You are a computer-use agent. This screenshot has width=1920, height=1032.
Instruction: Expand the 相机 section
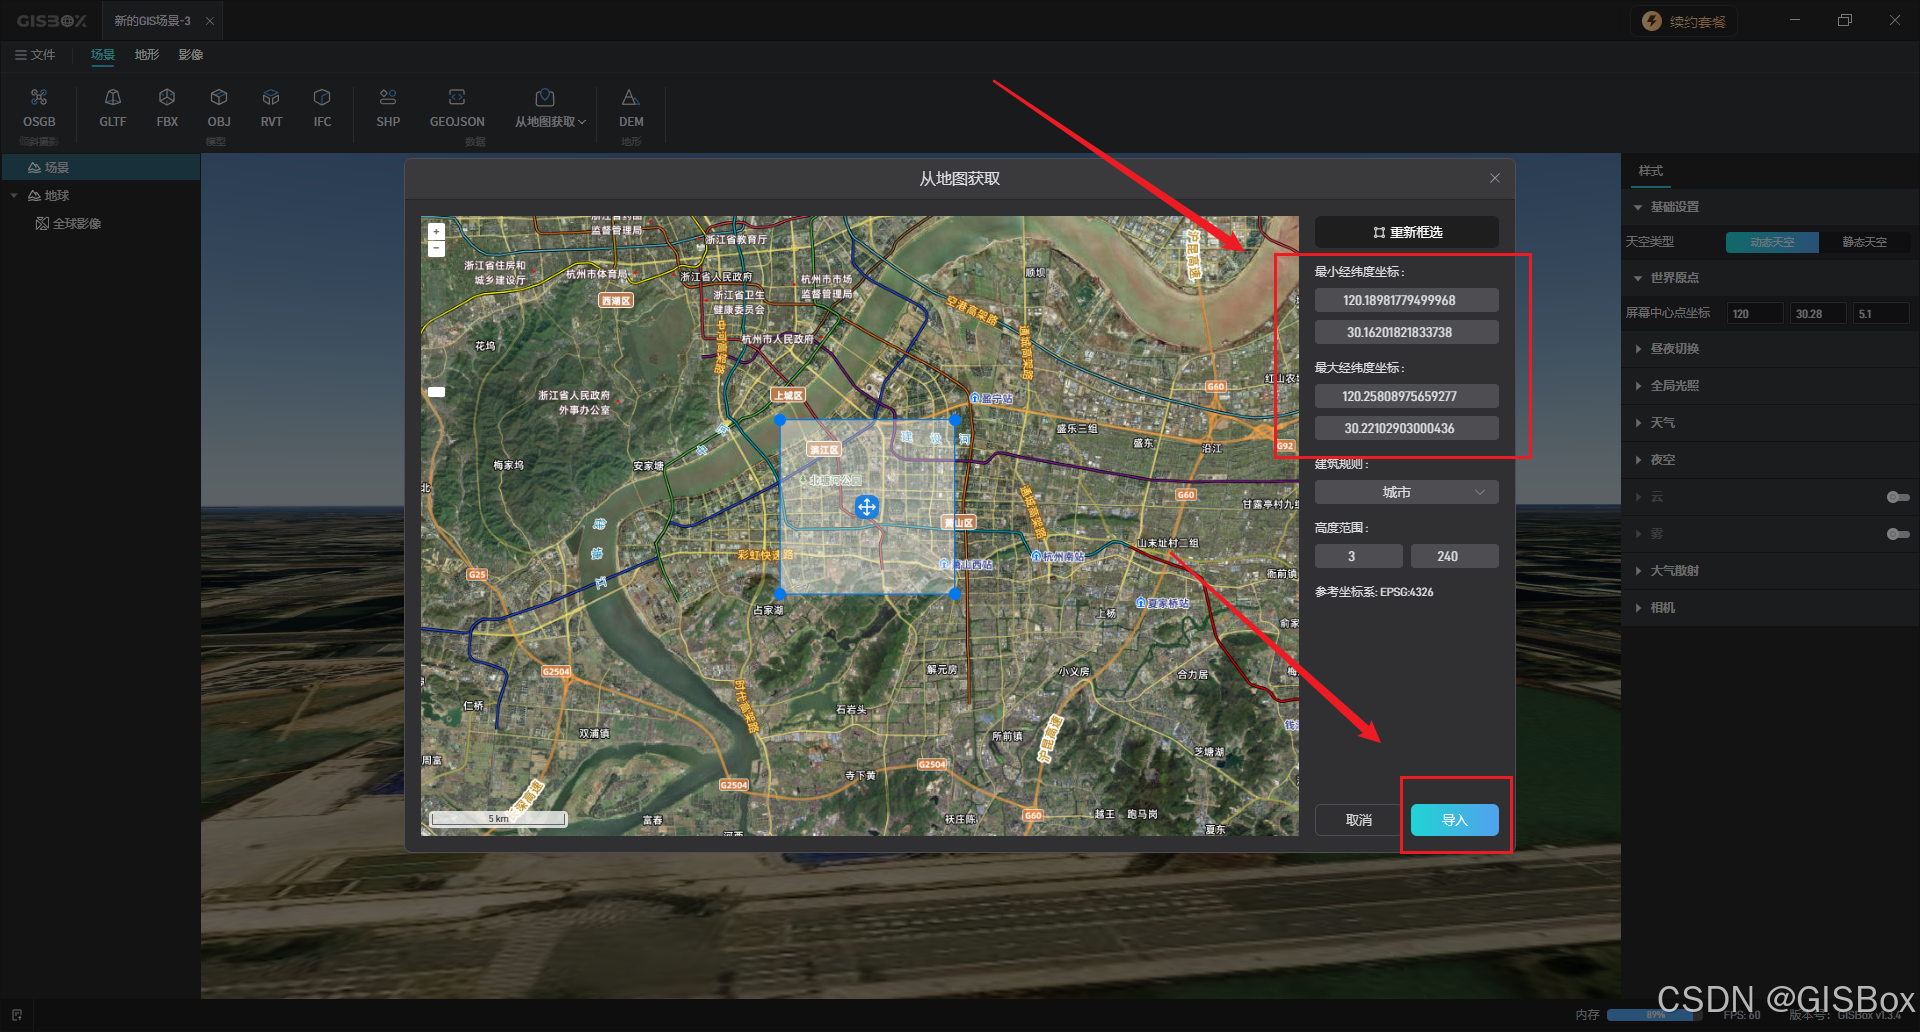(1638, 608)
